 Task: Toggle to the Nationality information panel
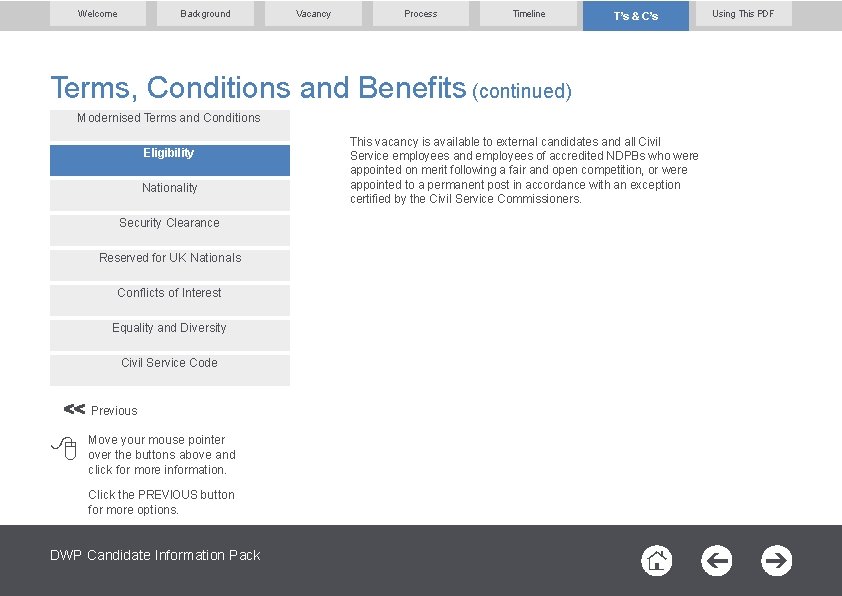(x=169, y=194)
